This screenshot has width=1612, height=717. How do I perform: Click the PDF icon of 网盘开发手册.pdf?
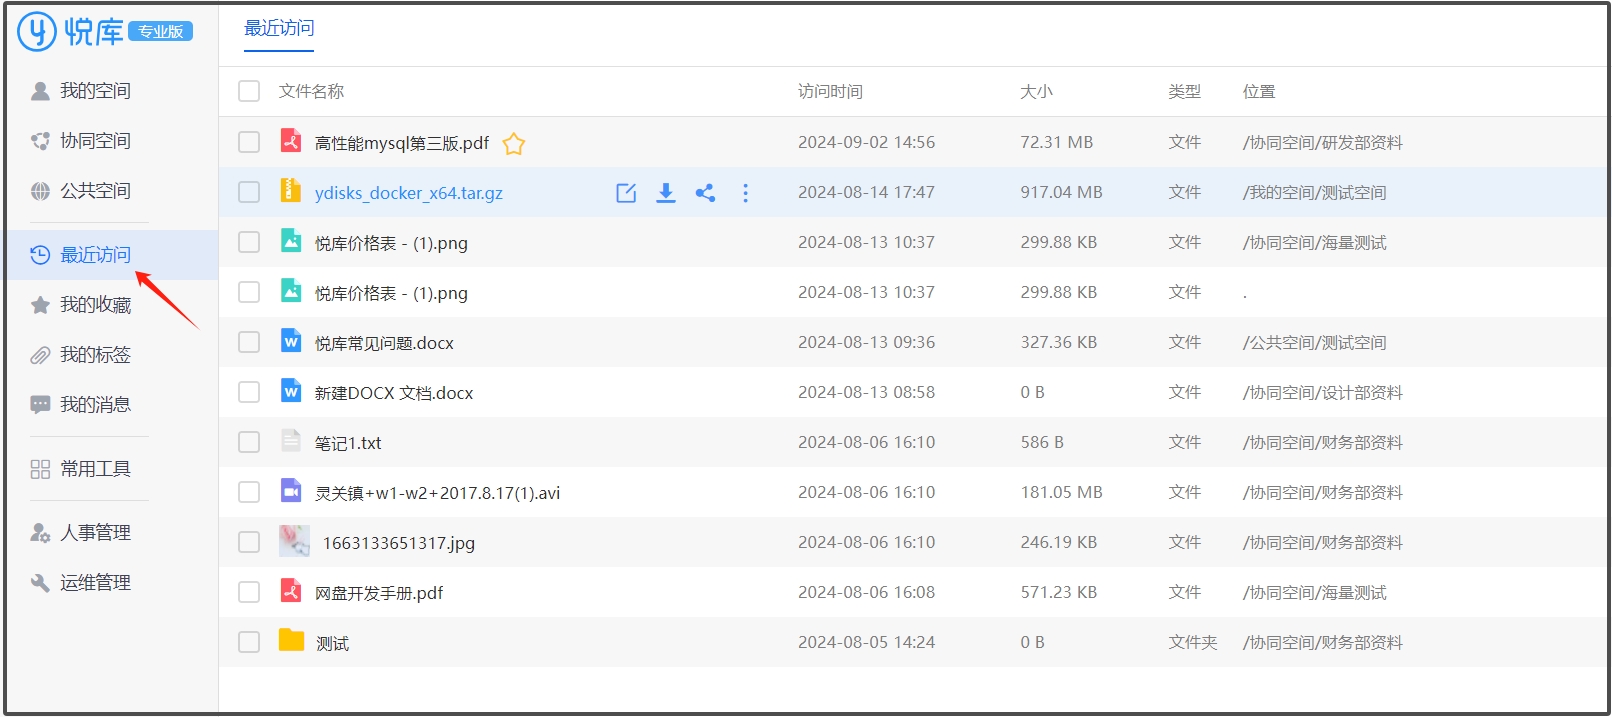click(x=291, y=591)
